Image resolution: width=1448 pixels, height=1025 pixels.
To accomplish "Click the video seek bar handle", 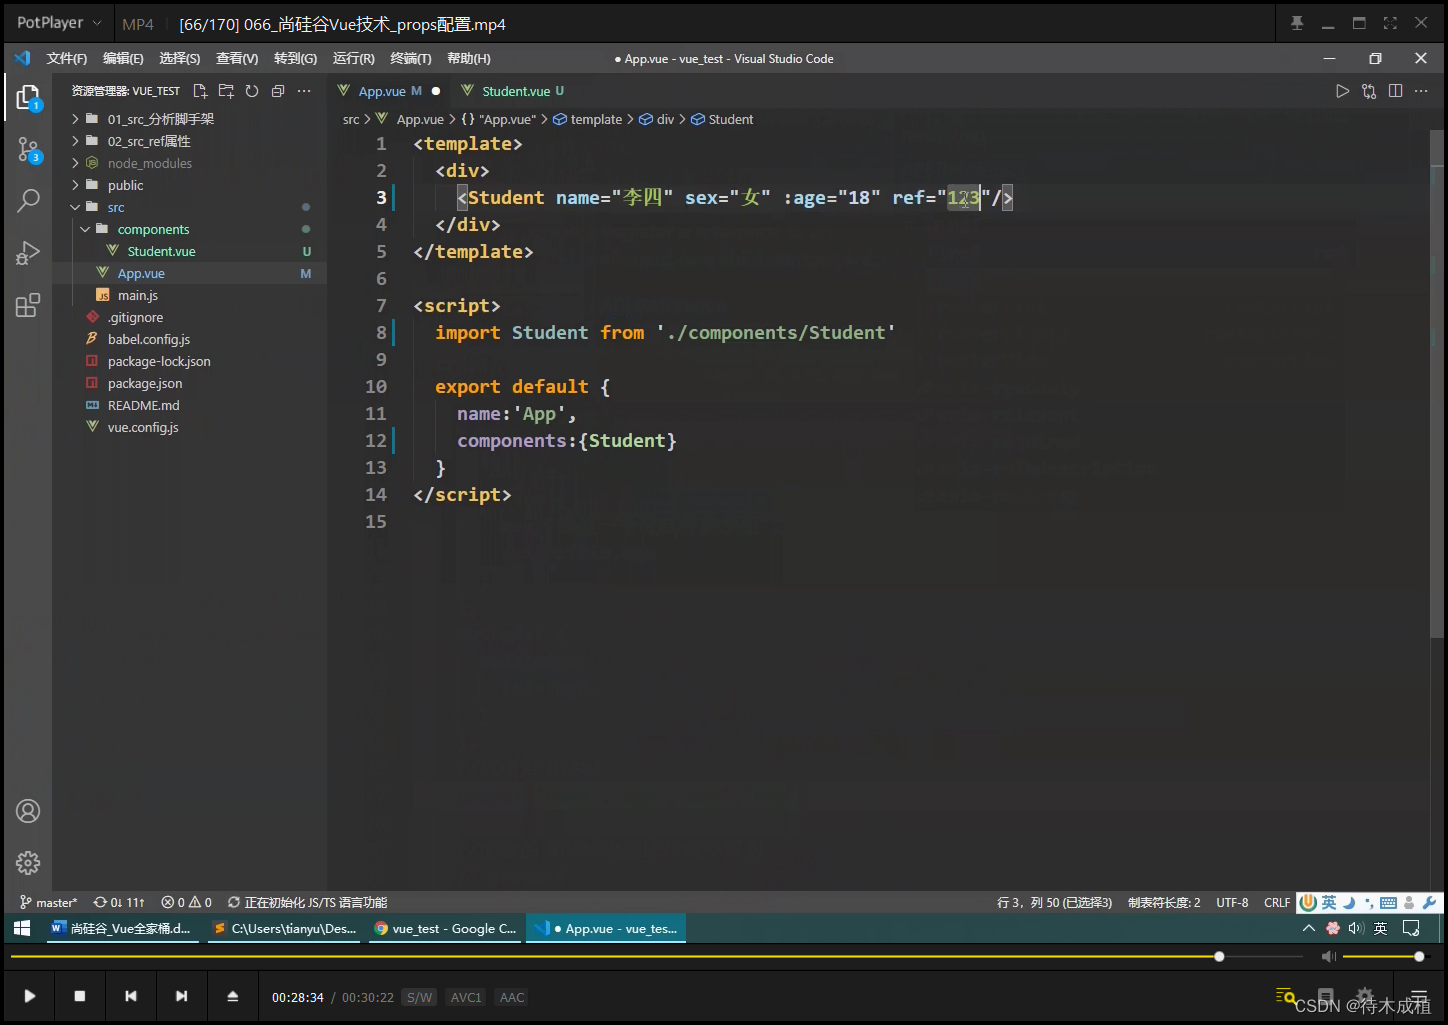I will 1219,957.
